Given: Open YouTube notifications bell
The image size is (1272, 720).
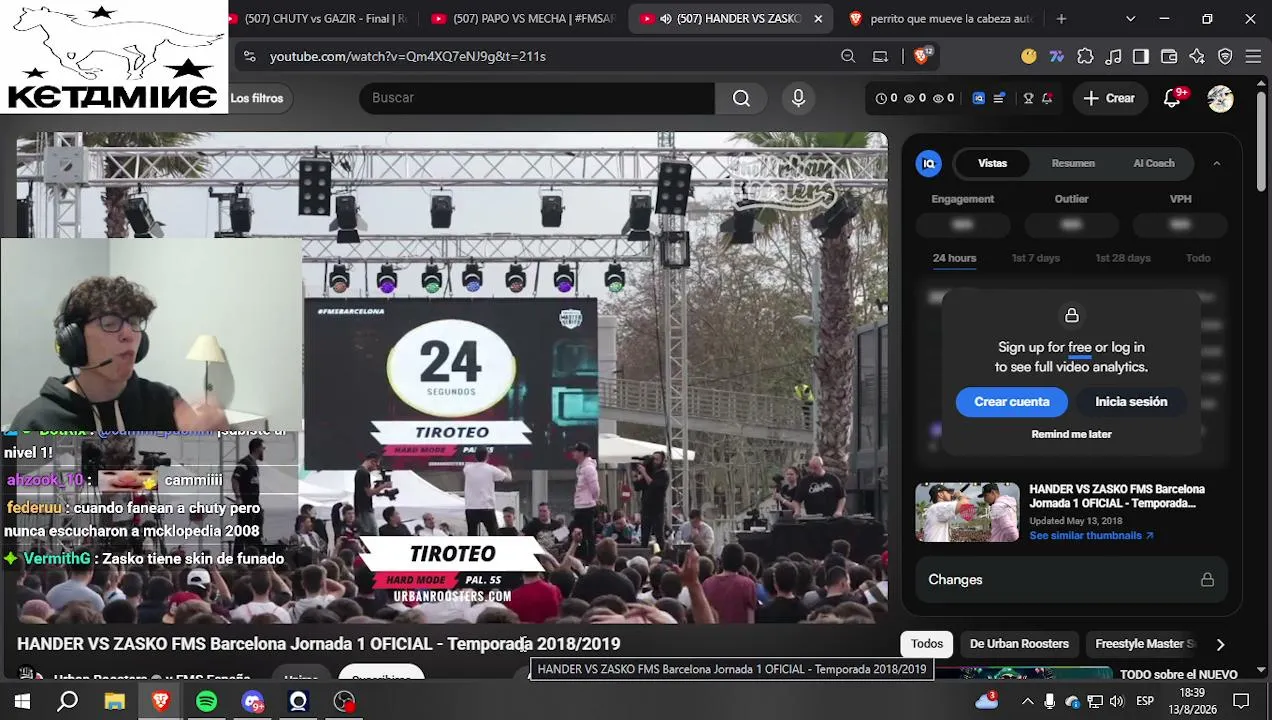Looking at the screenshot, I should pyautogui.click(x=1173, y=98).
